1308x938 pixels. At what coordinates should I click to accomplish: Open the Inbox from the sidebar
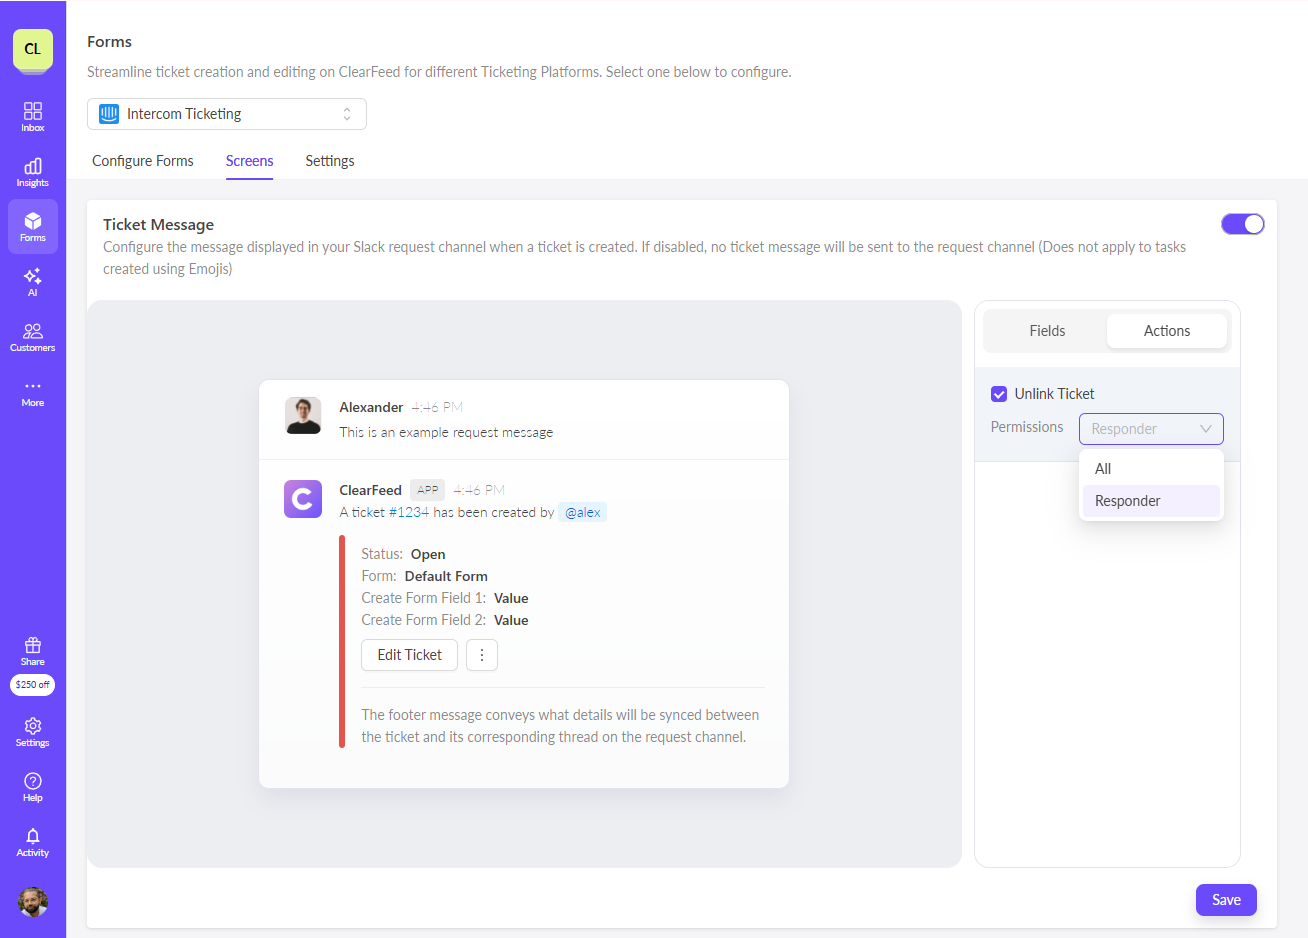[x=33, y=116]
